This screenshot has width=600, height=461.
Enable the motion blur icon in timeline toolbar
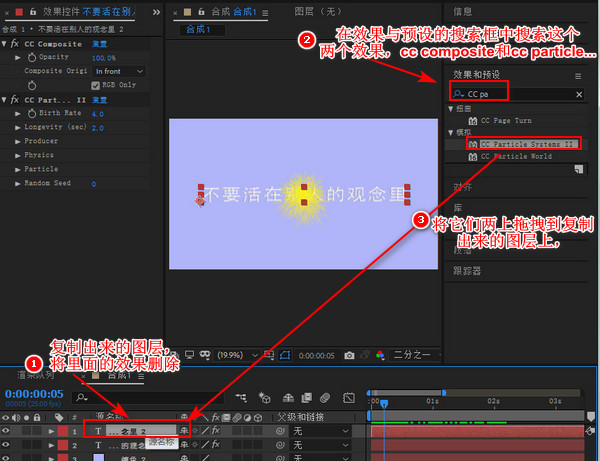coord(325,398)
